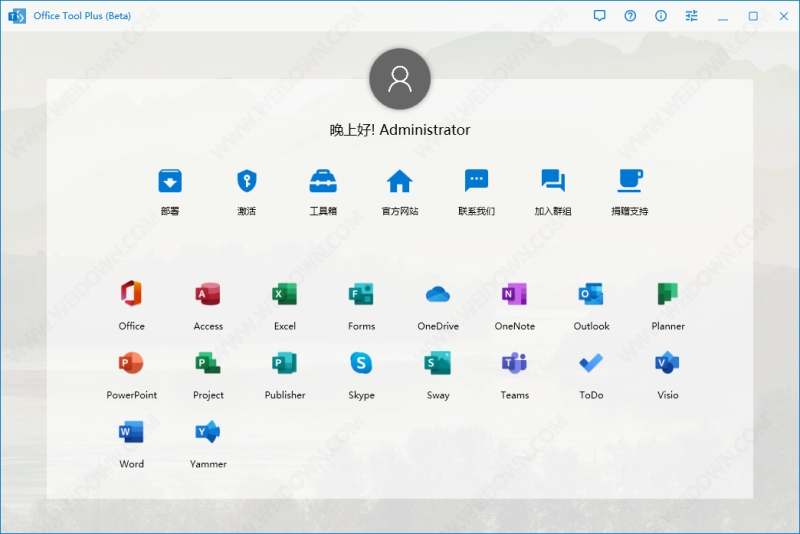Viewport: 800px width, 534px height.
Task: Click the 捐赠支持 coffee cup icon
Action: (630, 181)
